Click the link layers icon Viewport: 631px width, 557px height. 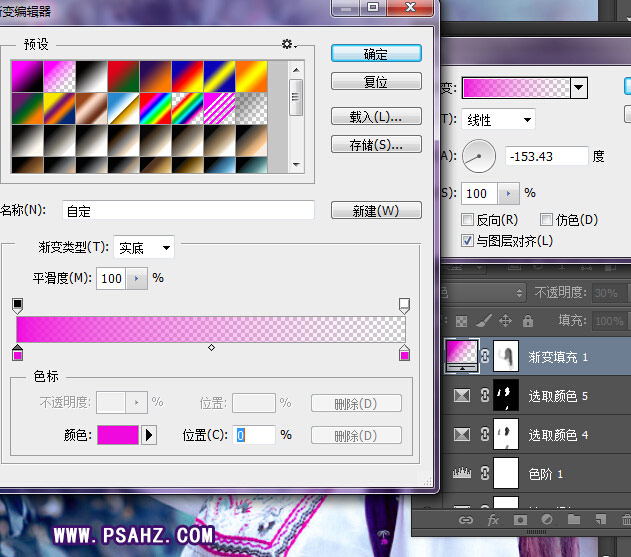466,520
